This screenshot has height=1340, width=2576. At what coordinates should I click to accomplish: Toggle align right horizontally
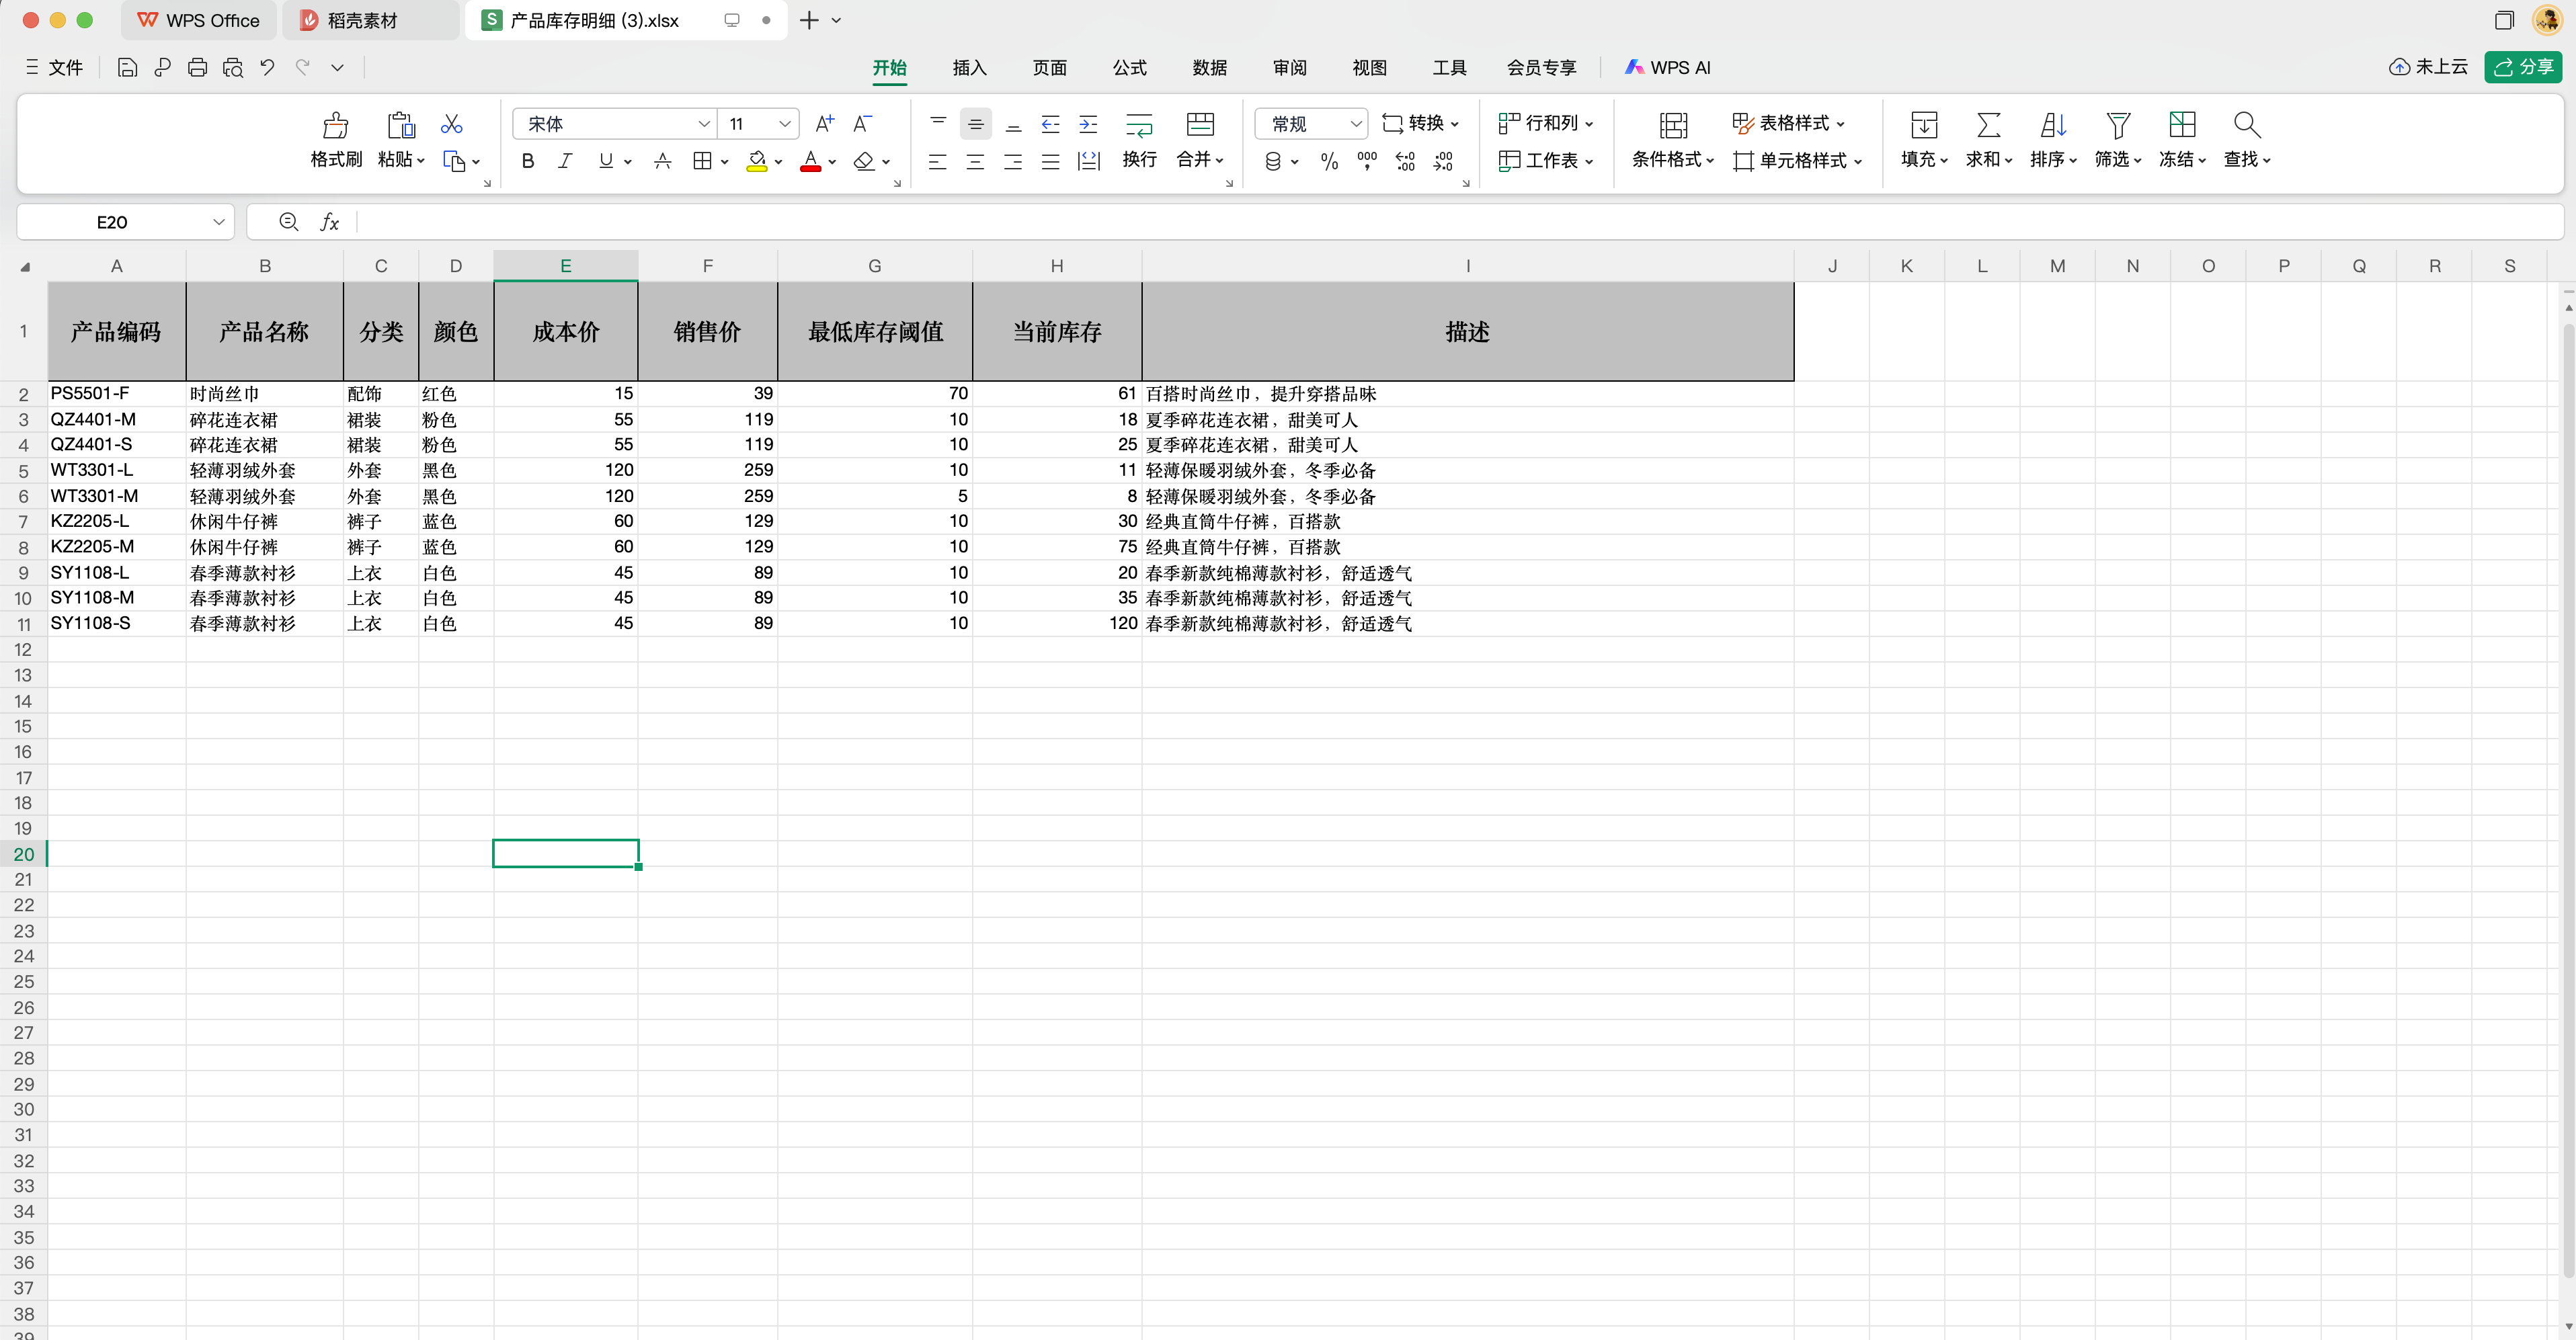point(1013,161)
